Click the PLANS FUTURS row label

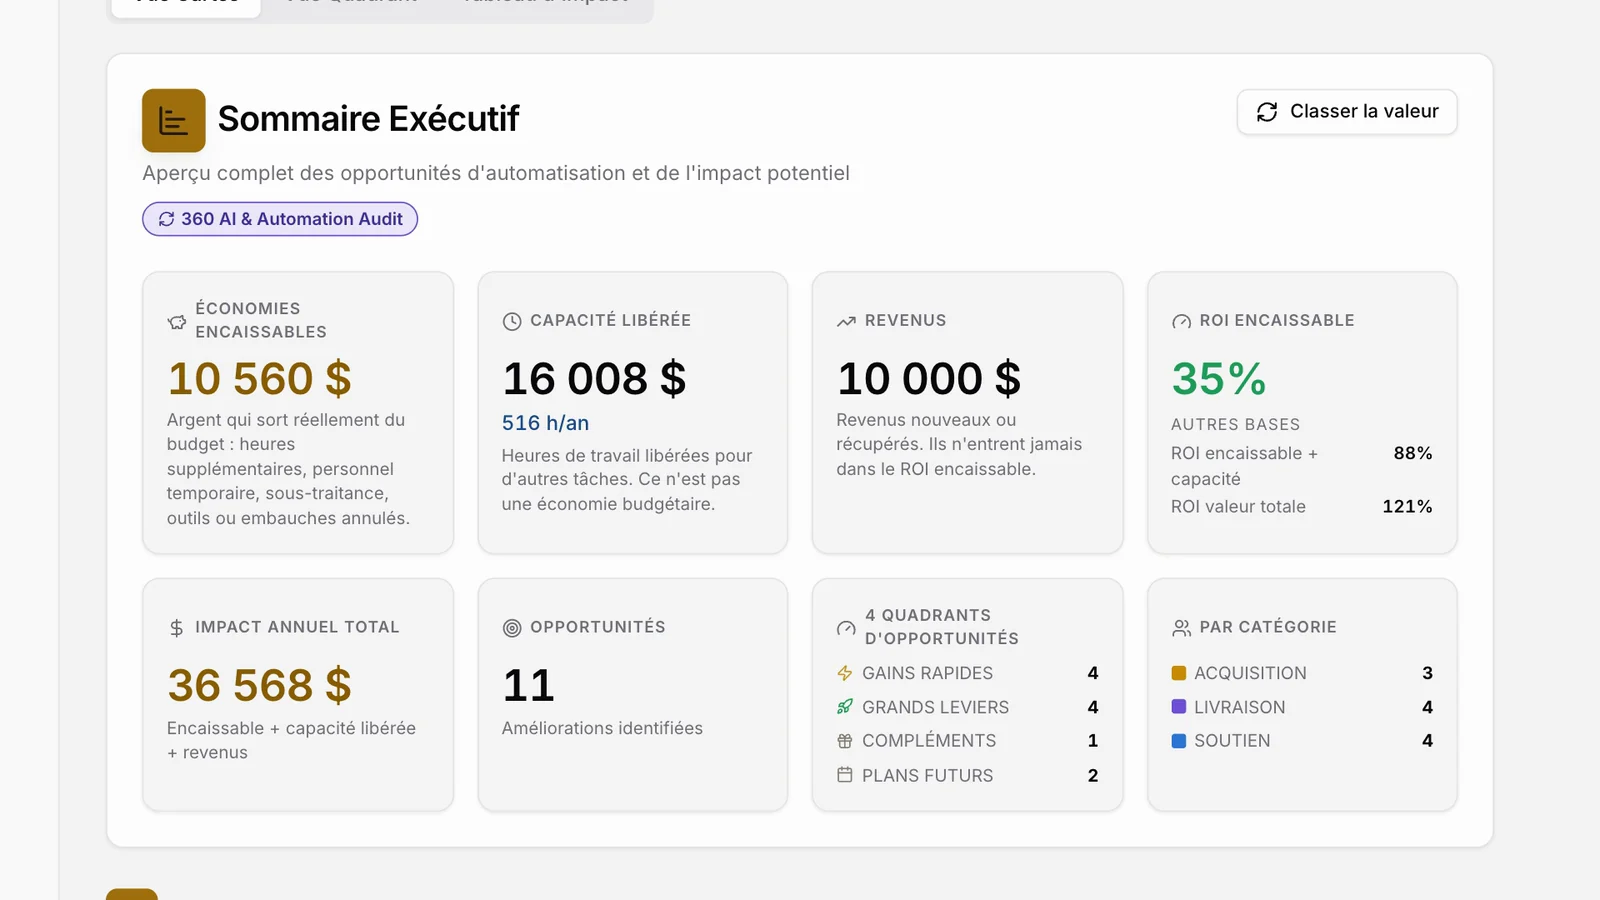[928, 775]
